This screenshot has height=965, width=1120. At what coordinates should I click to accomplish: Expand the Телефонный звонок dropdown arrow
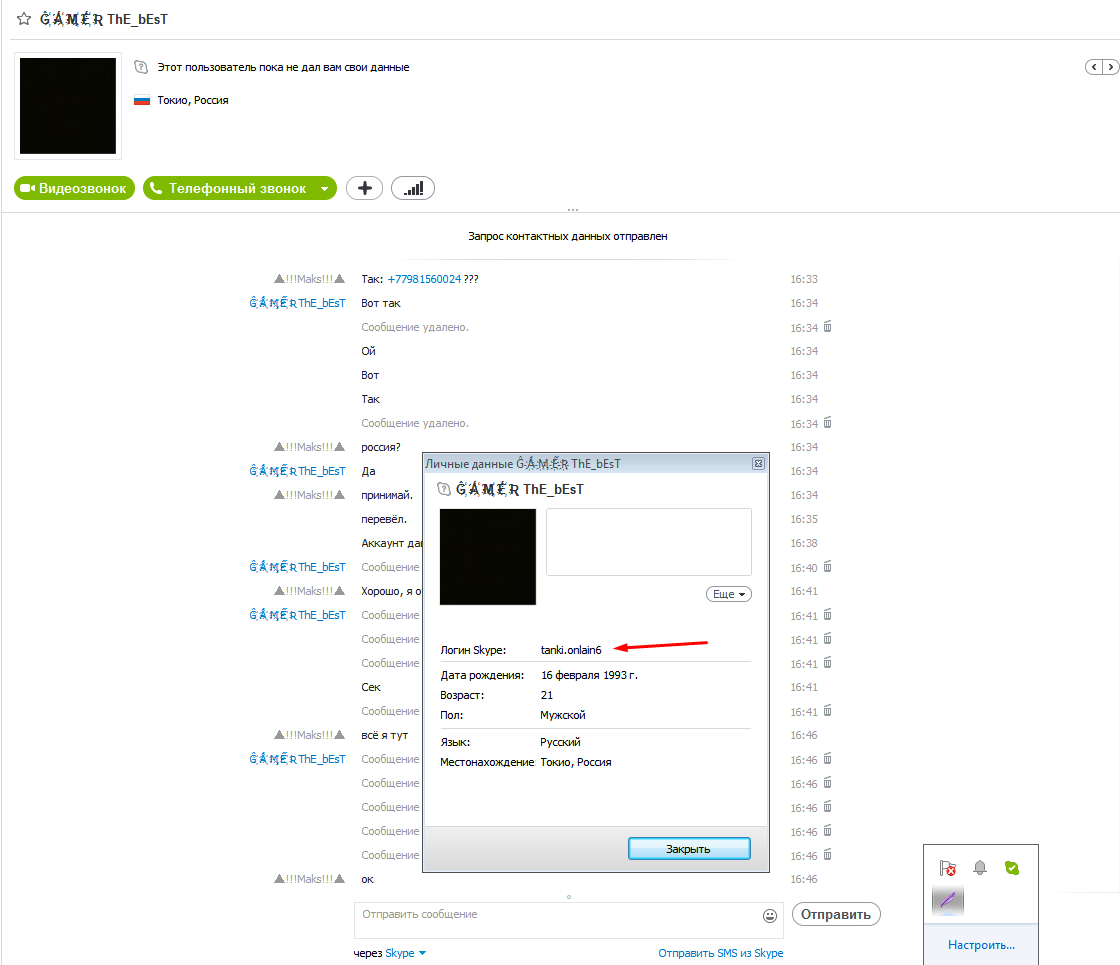325,189
